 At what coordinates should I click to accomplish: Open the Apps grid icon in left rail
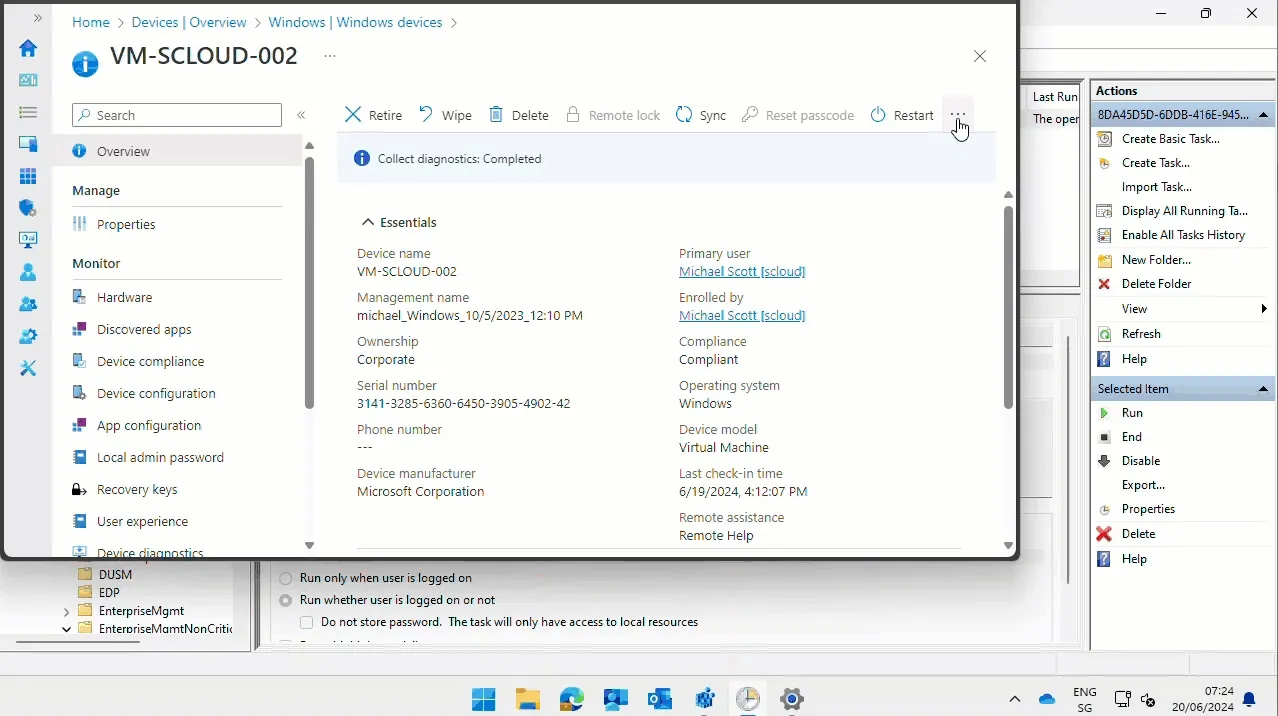point(28,176)
